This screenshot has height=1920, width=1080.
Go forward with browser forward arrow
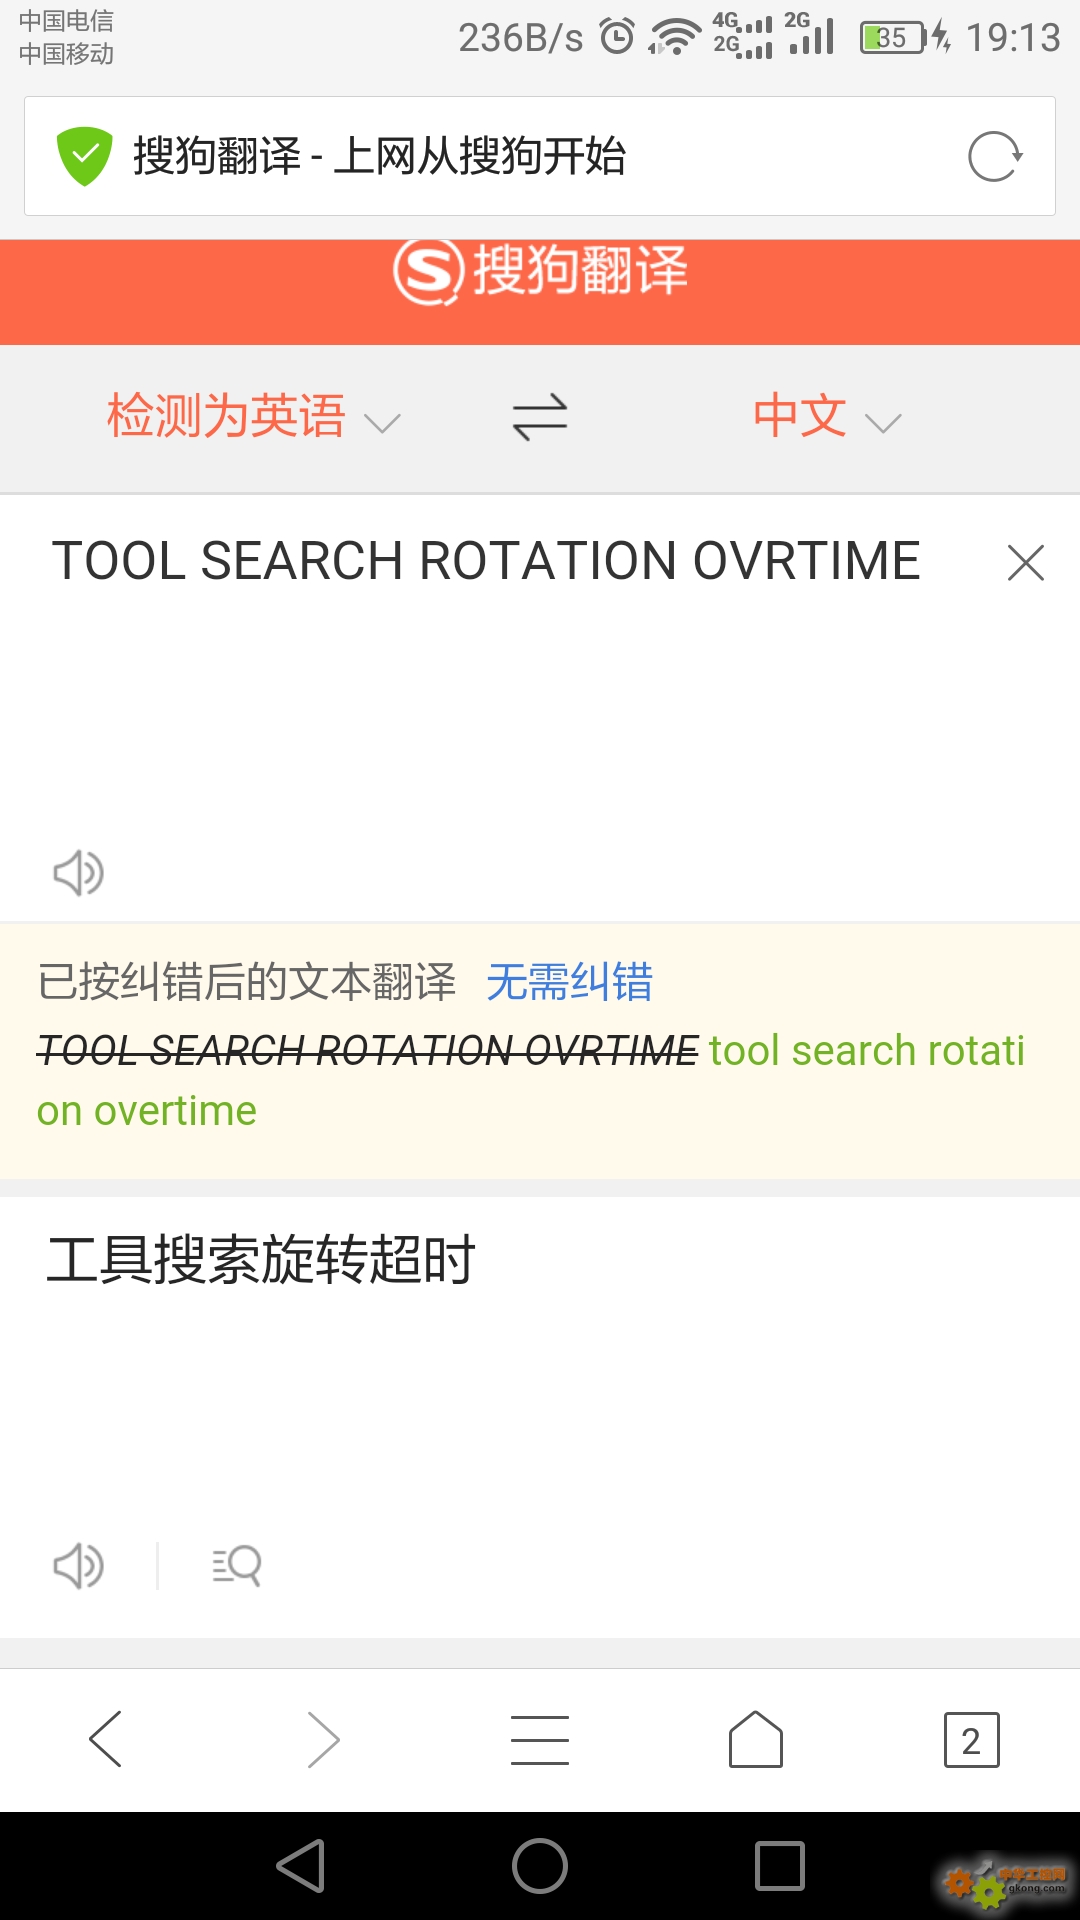pyautogui.click(x=322, y=1739)
